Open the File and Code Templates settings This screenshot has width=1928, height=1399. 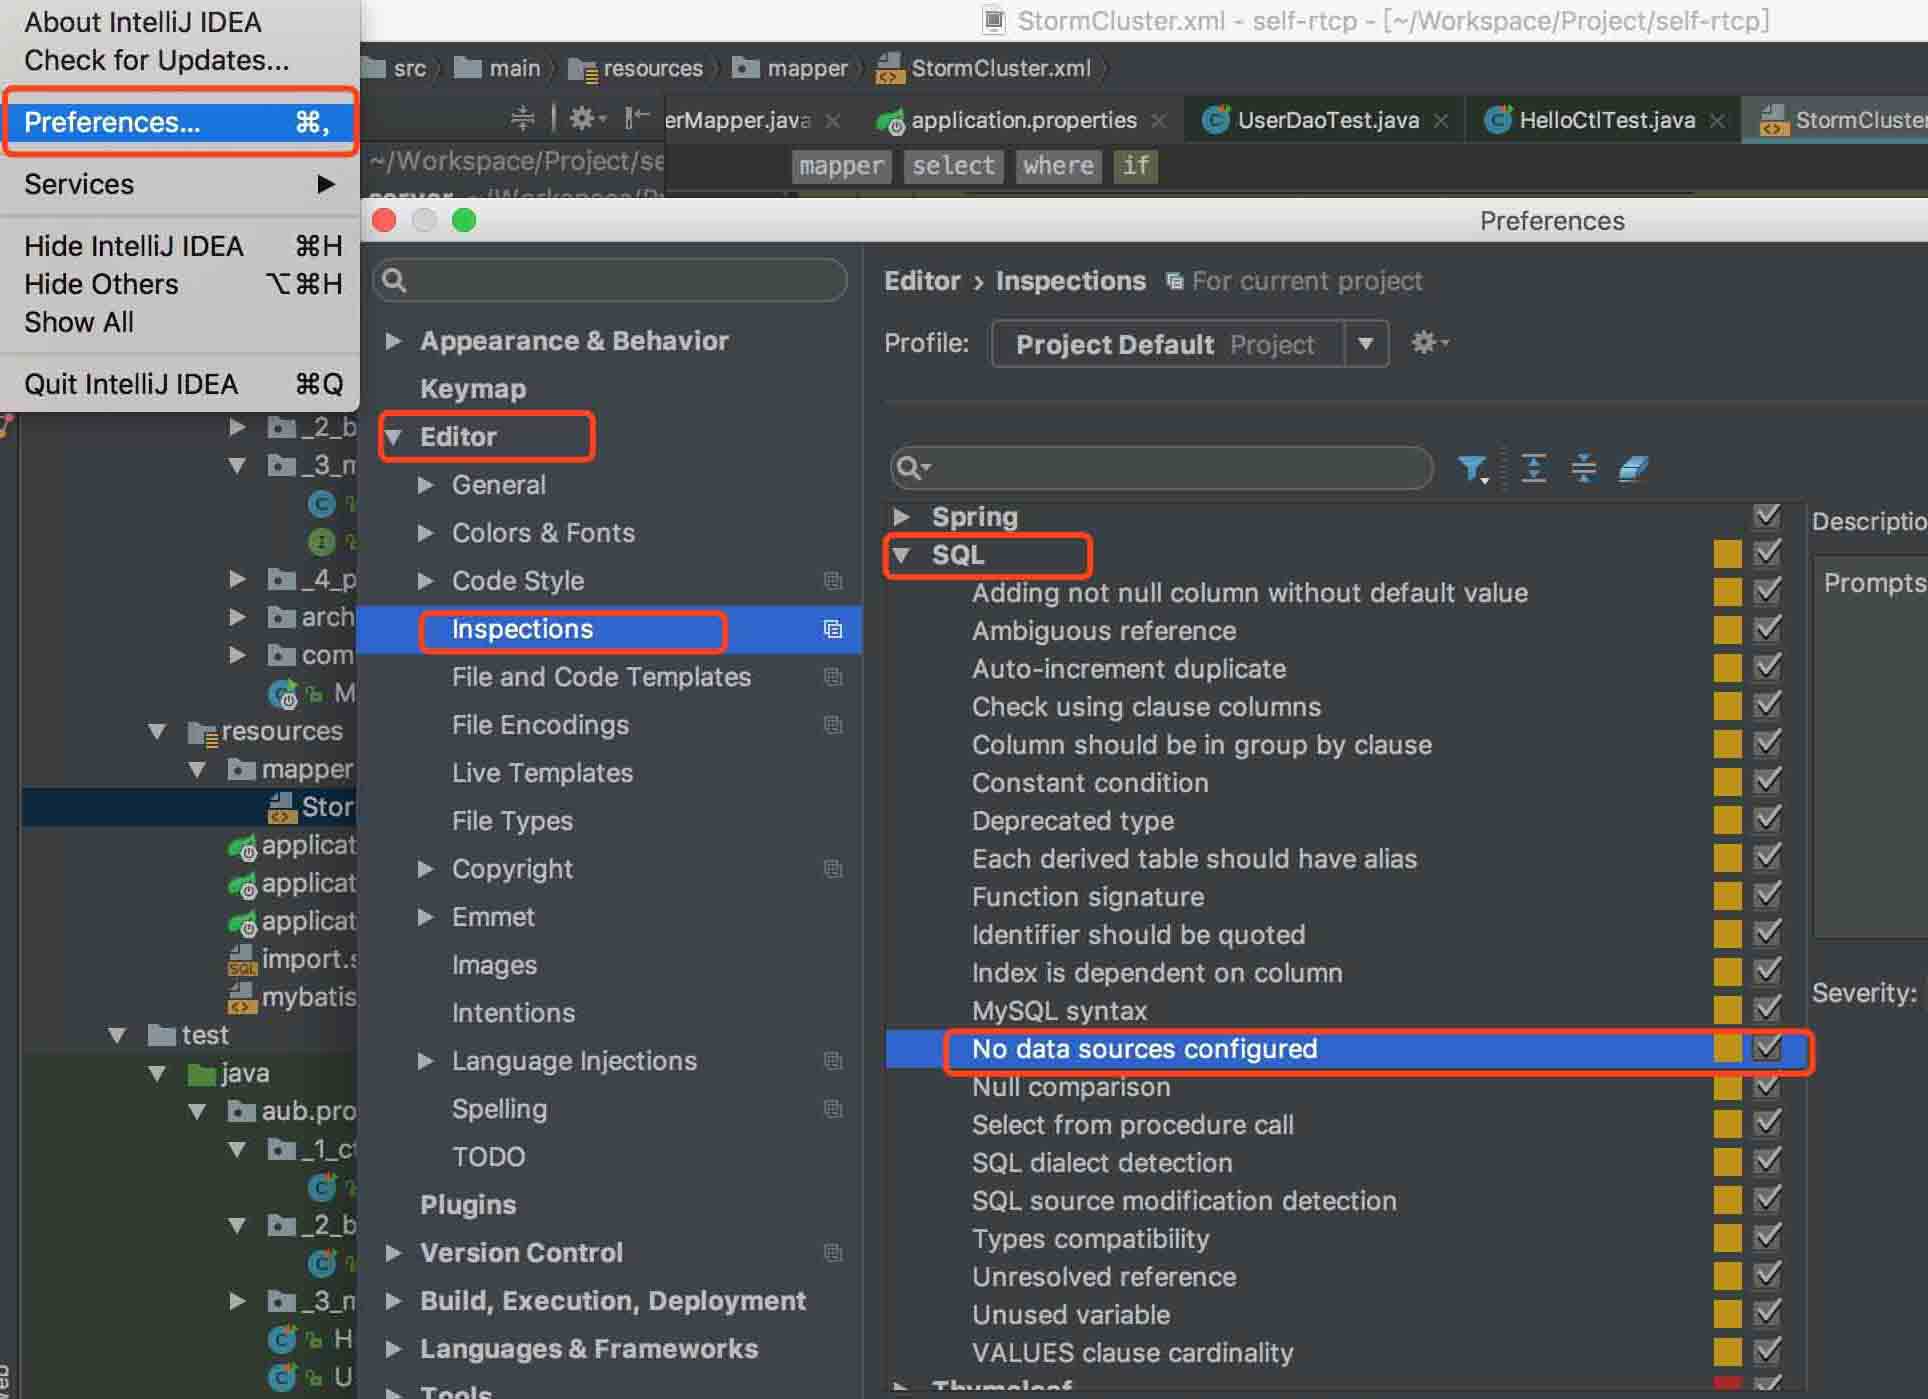600,677
